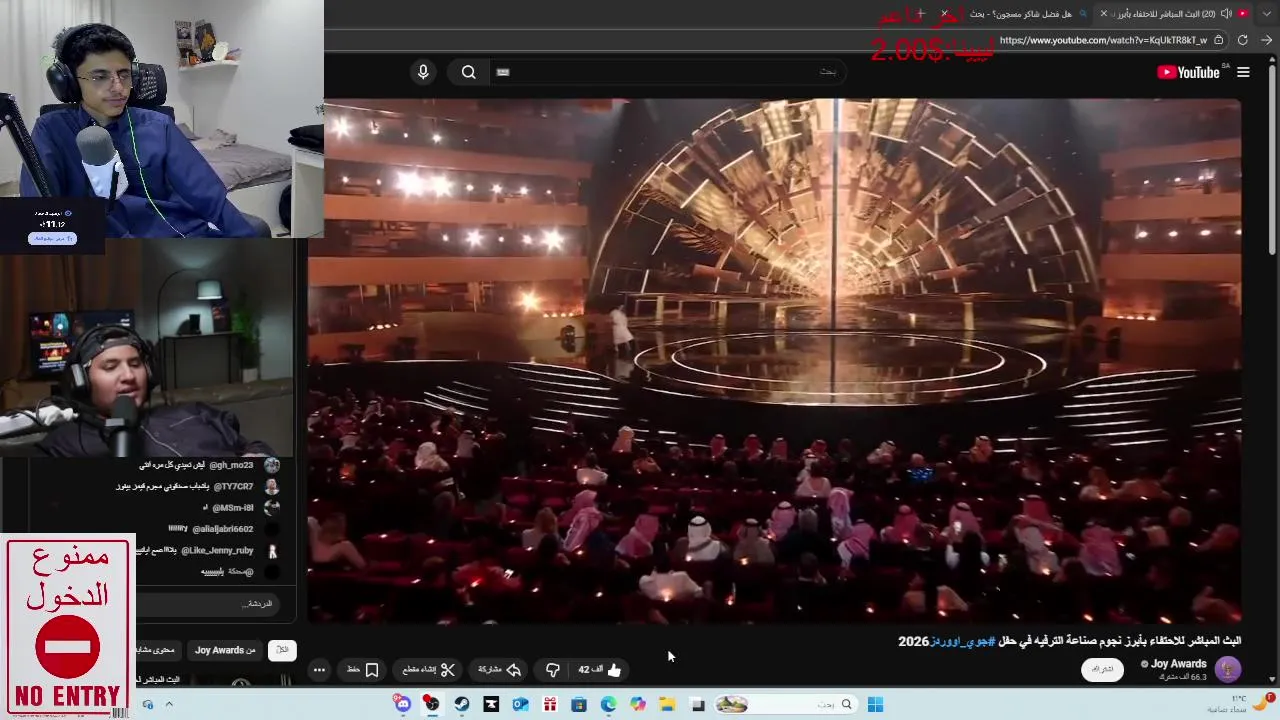
Task: Save the video with the bookmark button
Action: click(x=363, y=670)
